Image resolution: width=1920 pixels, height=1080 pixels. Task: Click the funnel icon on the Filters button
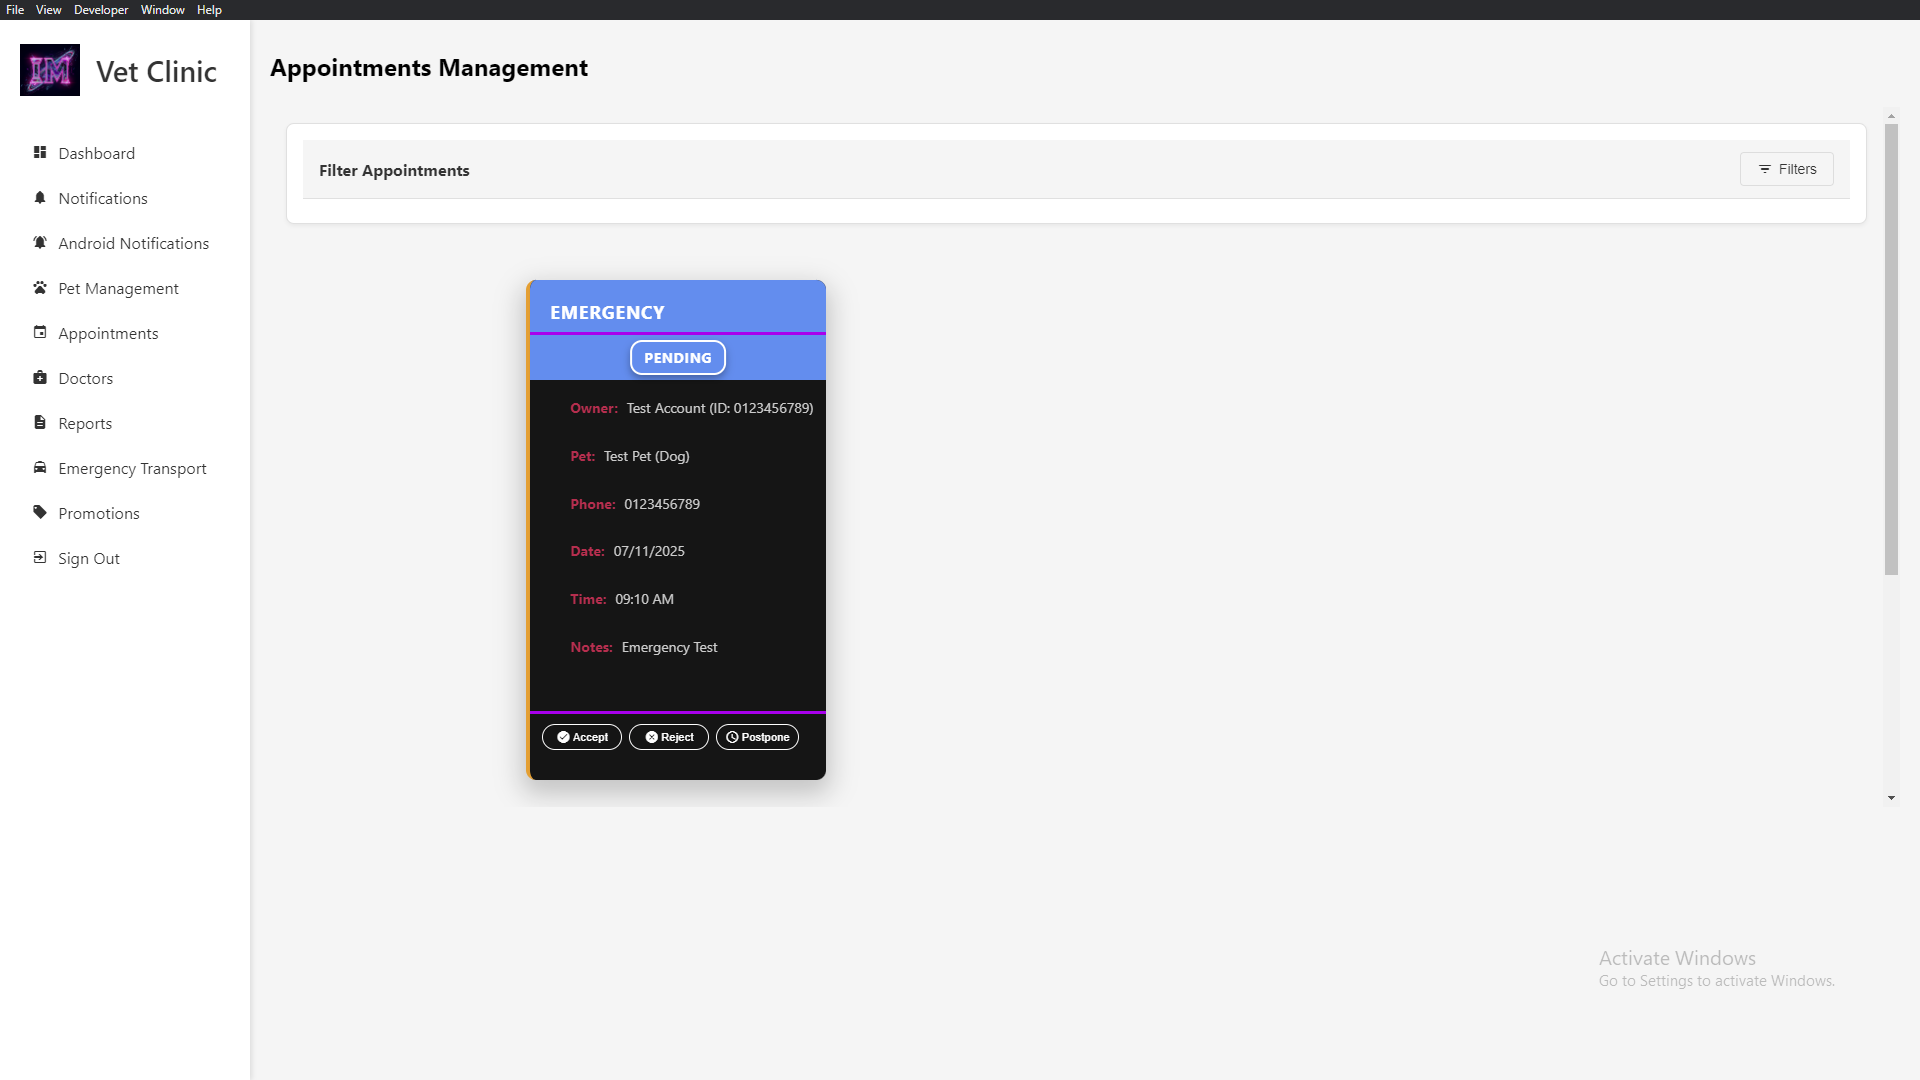1765,169
